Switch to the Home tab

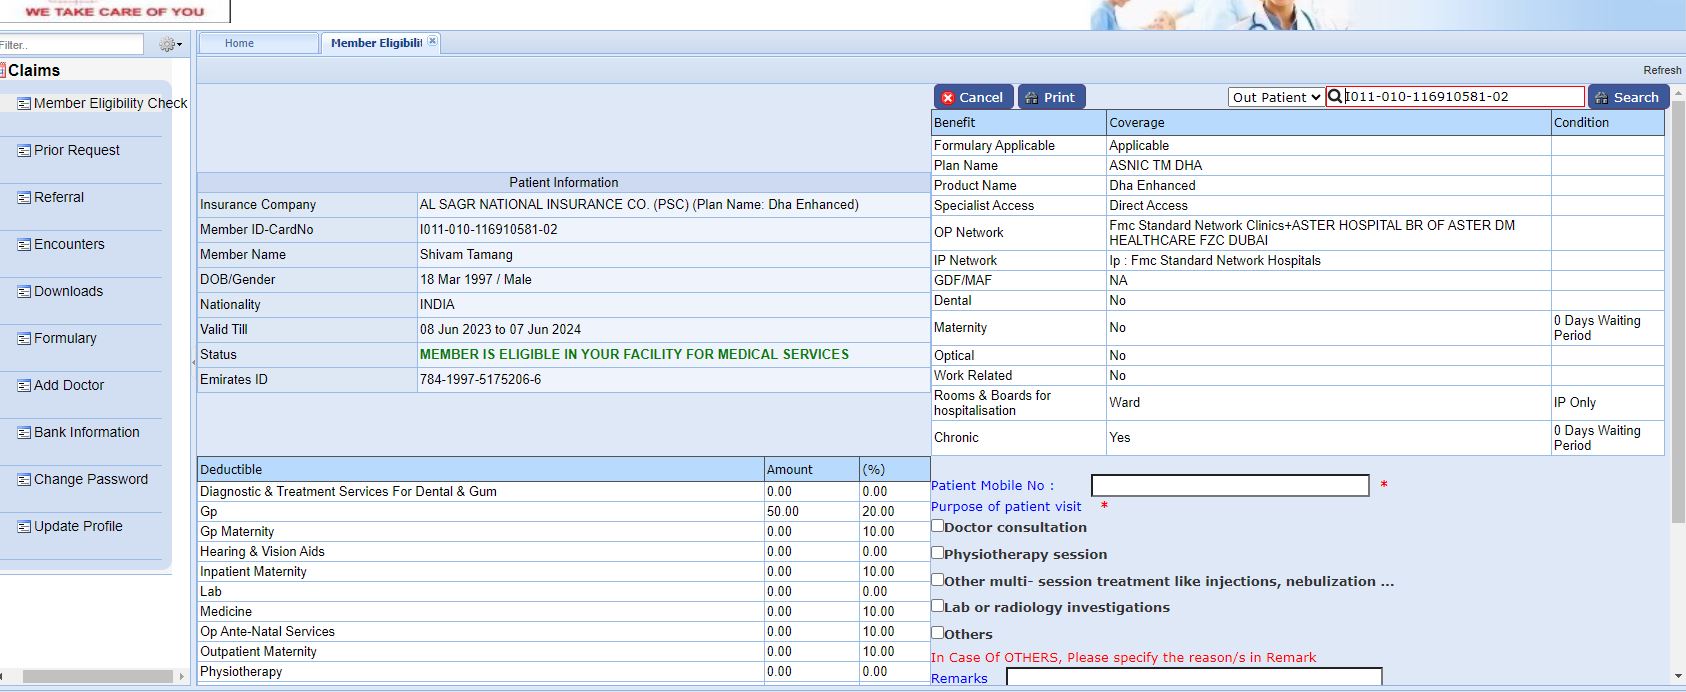240,43
